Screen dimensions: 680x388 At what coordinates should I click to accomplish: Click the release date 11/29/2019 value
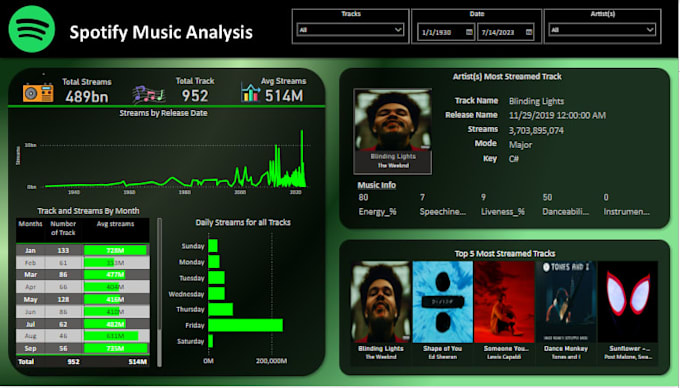pos(557,116)
